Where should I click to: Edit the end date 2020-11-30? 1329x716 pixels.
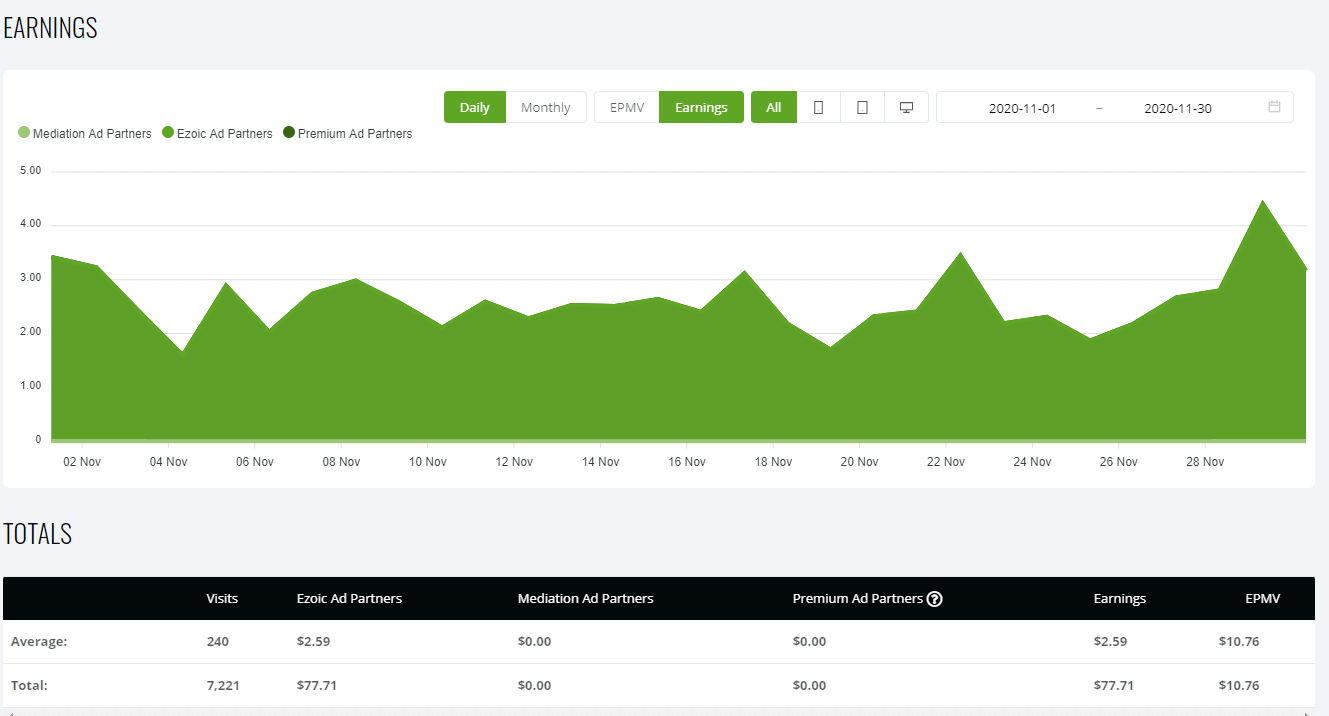[x=1178, y=108]
